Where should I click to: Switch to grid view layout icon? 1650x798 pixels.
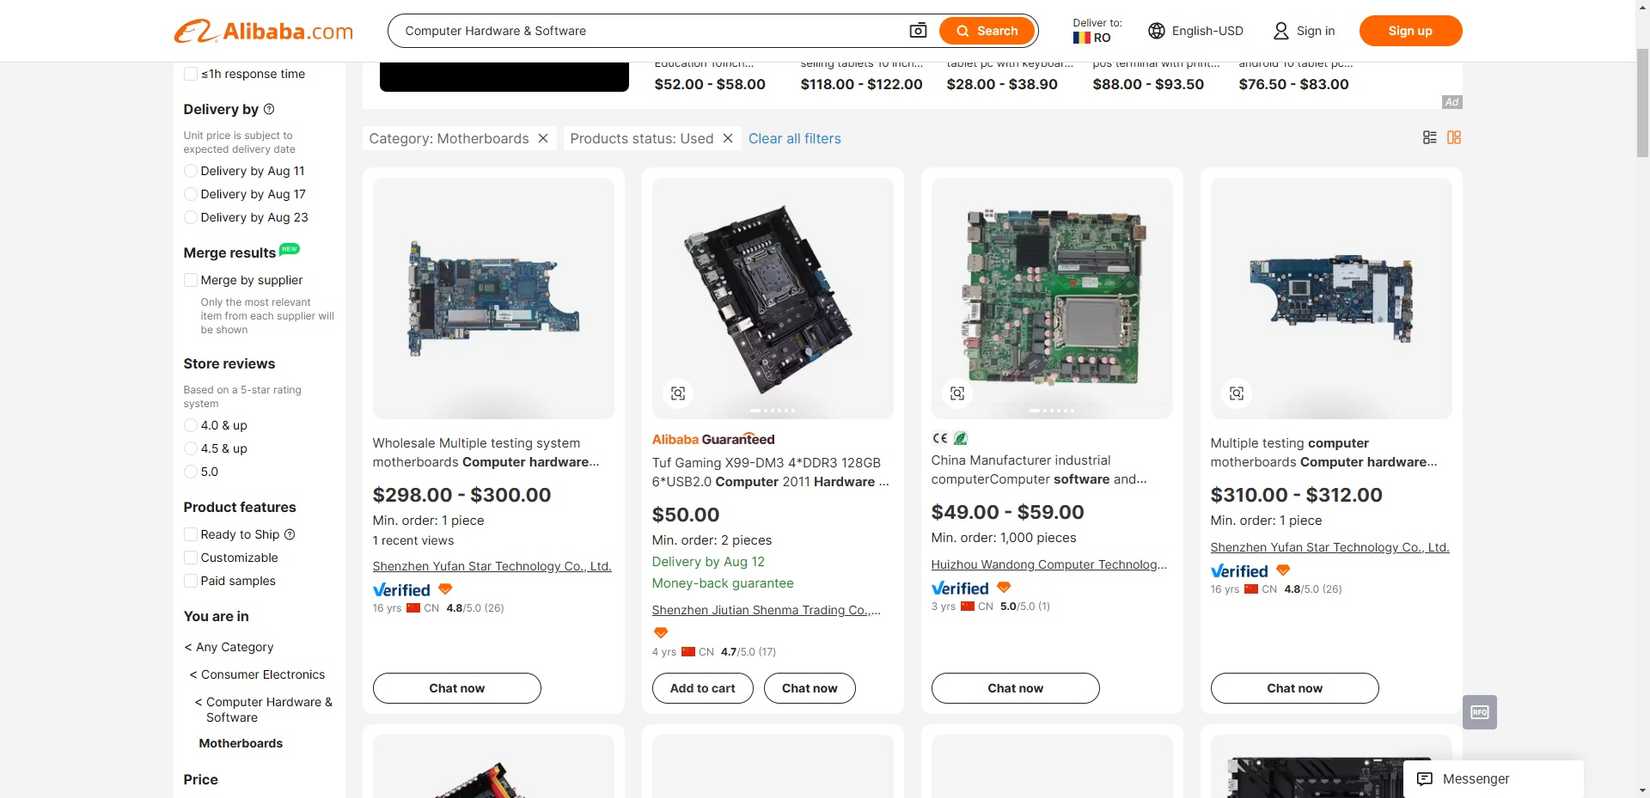[1454, 138]
